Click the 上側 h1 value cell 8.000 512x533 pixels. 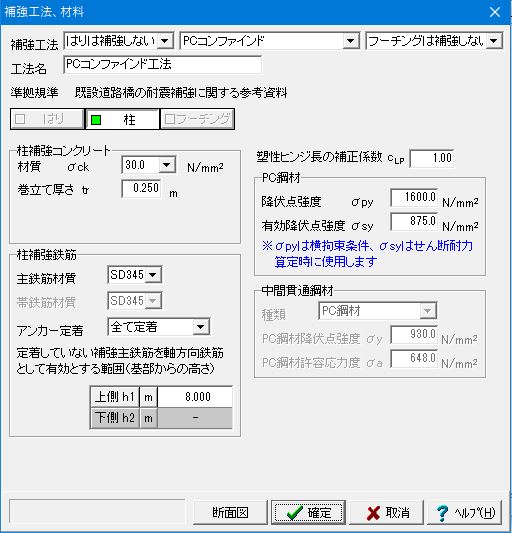(x=195, y=397)
